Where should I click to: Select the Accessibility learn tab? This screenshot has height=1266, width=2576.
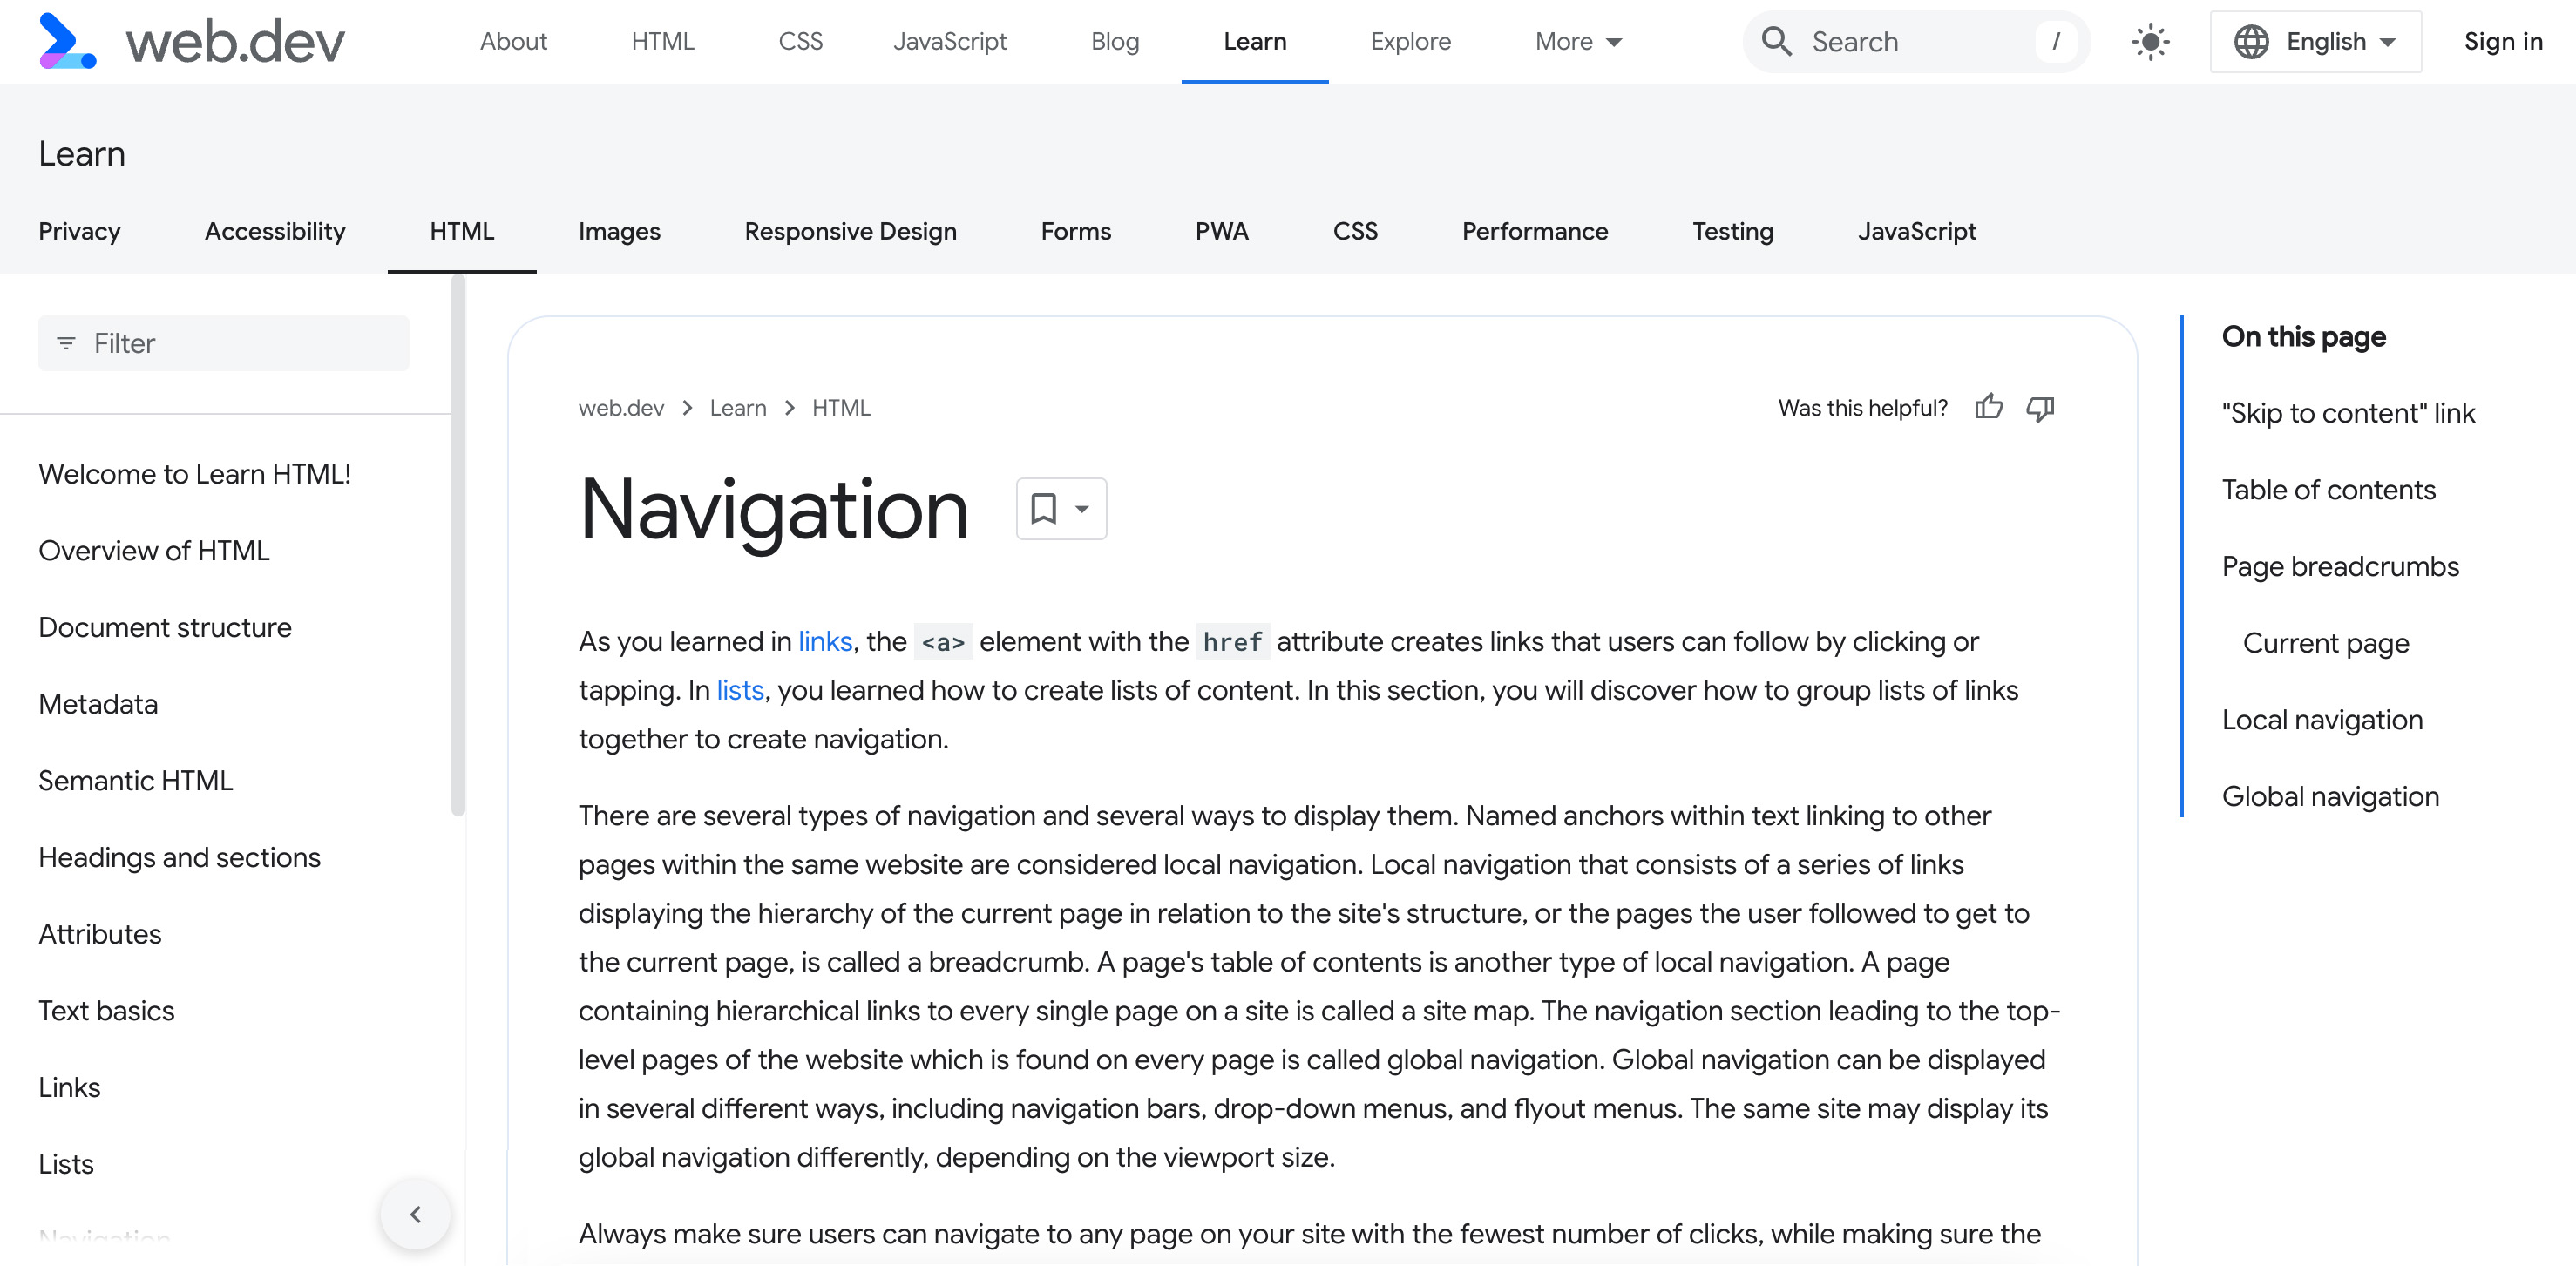coord(275,230)
